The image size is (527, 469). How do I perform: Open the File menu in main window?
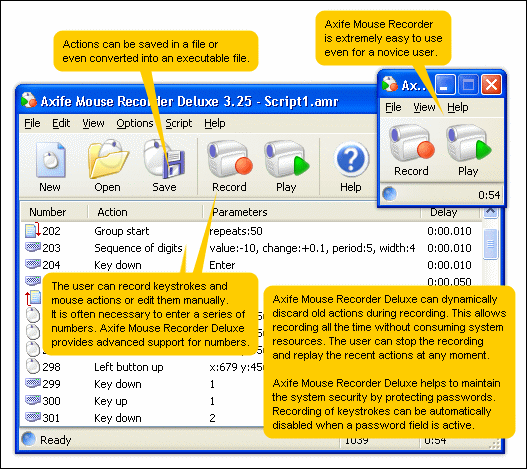(32, 123)
